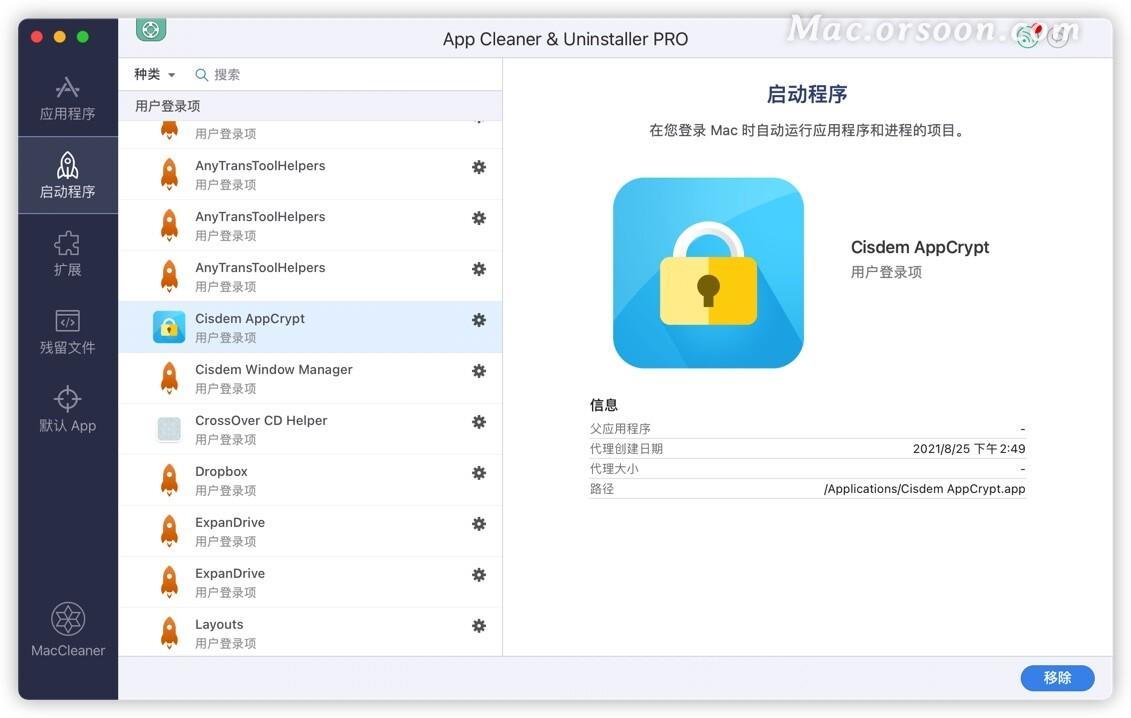Image resolution: width=1131 pixels, height=718 pixels.
Task: Select the 扩展 (Extensions) sidebar icon
Action: click(x=67, y=252)
